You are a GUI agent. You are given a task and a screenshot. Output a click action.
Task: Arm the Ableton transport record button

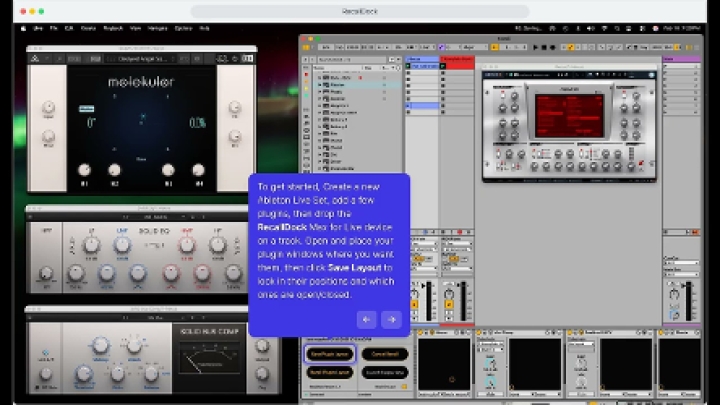tap(552, 47)
